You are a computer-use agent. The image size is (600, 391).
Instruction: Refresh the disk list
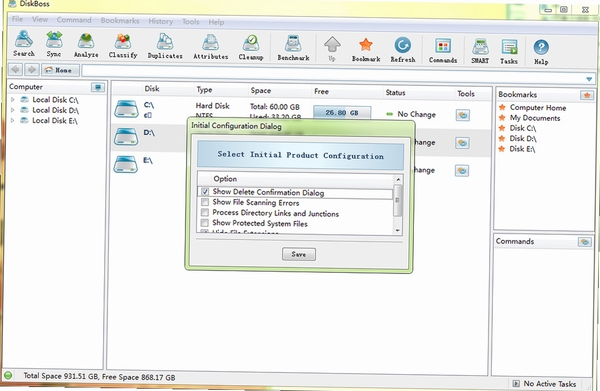click(403, 50)
